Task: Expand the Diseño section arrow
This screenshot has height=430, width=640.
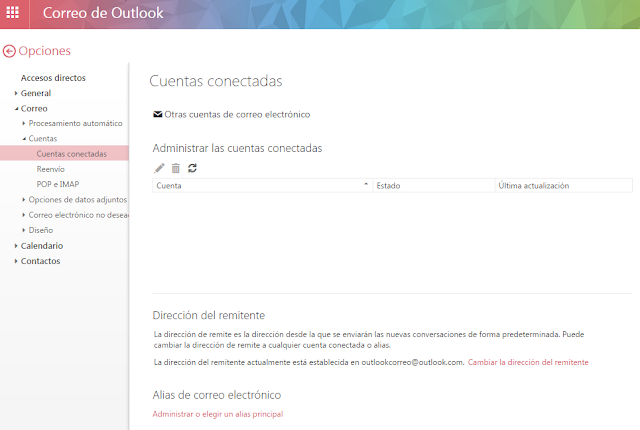Action: pos(24,230)
